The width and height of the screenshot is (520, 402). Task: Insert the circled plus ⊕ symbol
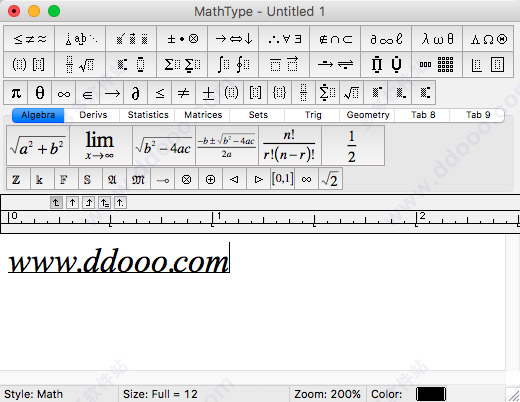tap(210, 179)
